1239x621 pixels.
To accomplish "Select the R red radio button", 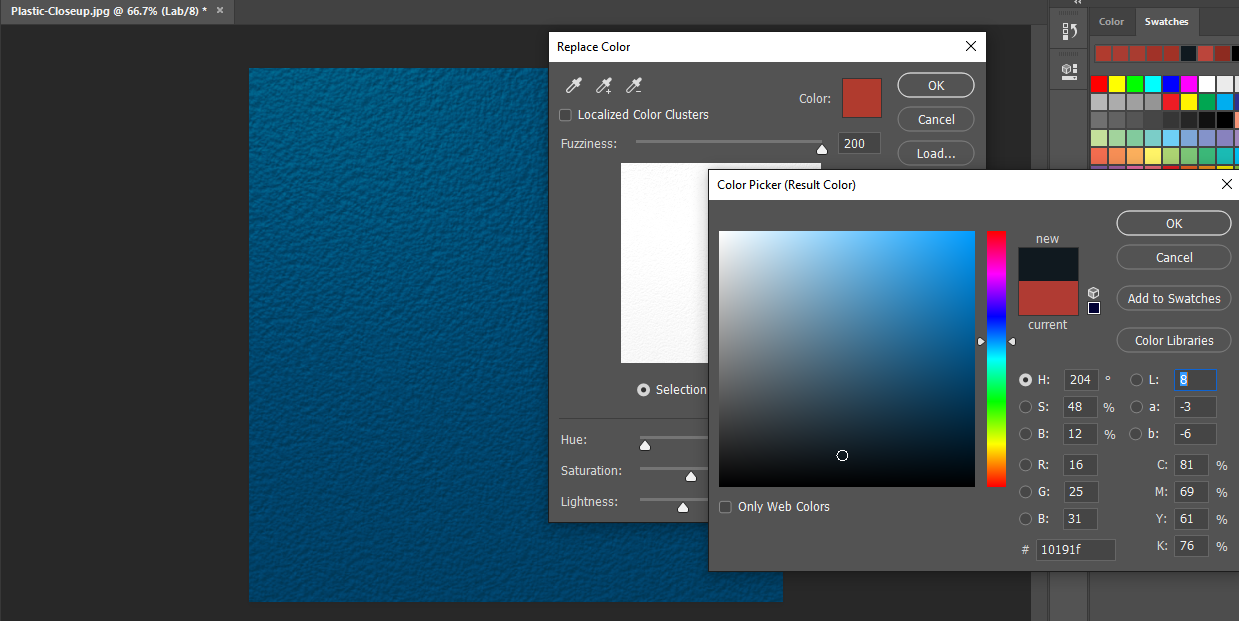I will 1025,465.
